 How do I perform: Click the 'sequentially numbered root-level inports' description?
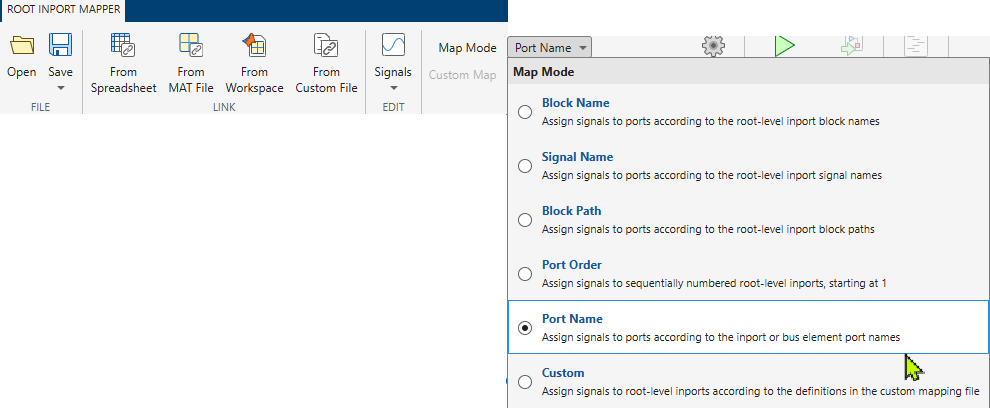(x=714, y=284)
